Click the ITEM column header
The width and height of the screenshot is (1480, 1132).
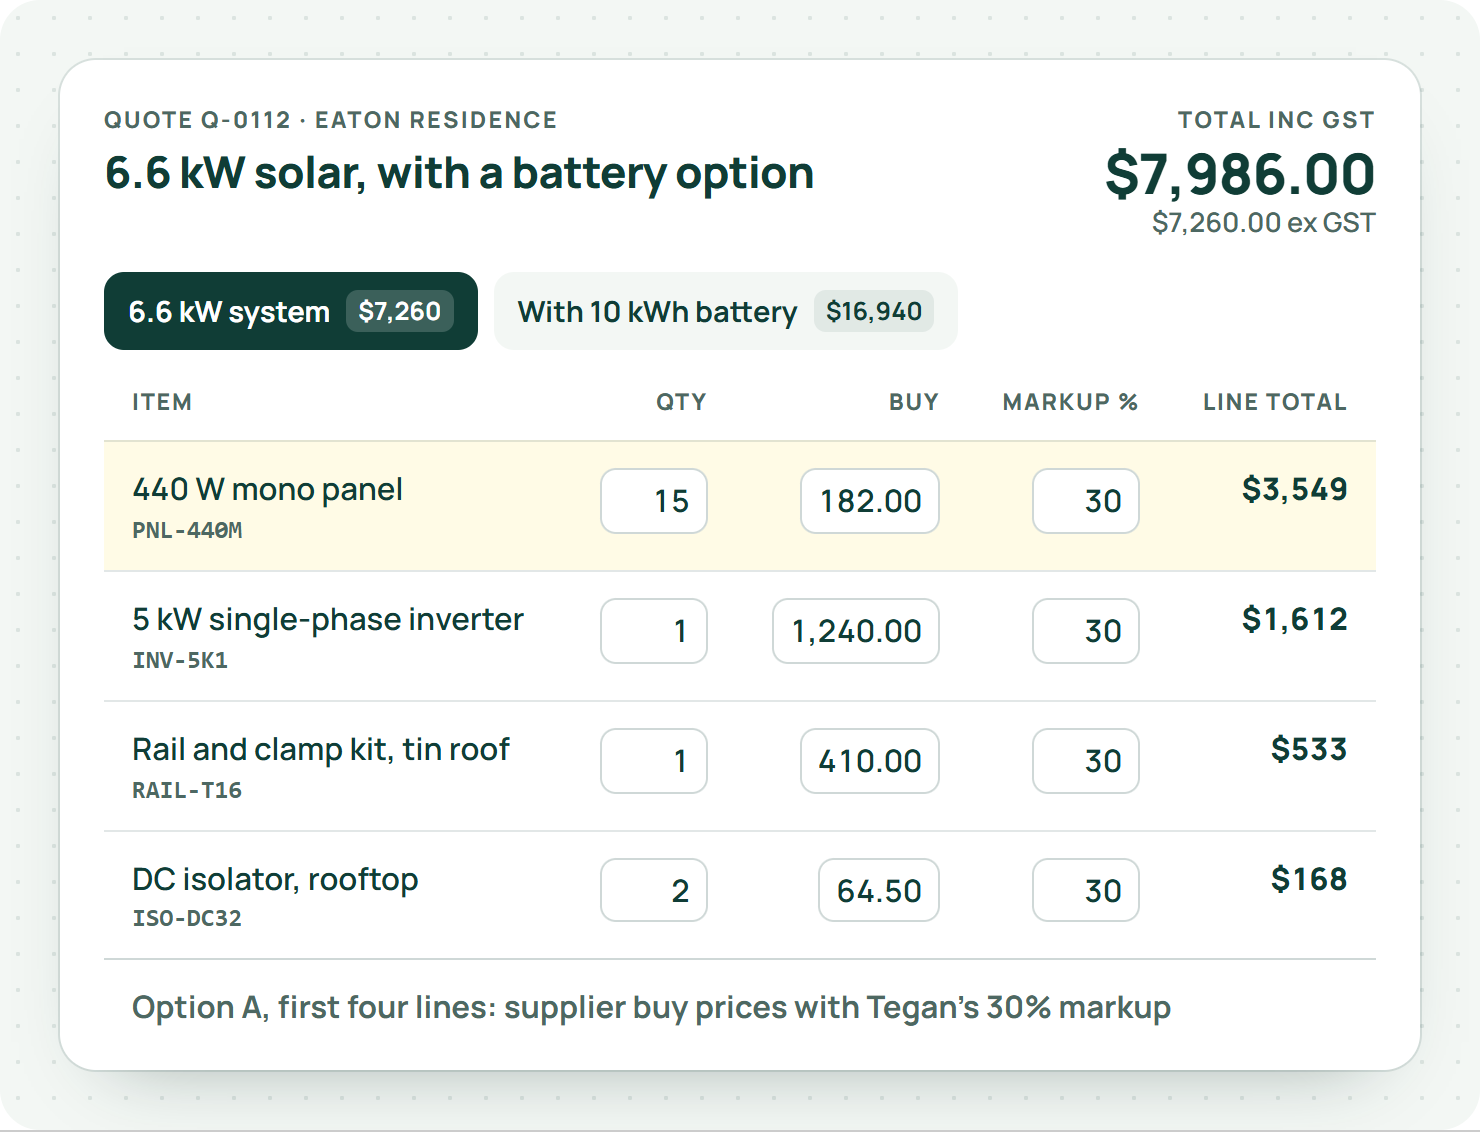pos(162,402)
